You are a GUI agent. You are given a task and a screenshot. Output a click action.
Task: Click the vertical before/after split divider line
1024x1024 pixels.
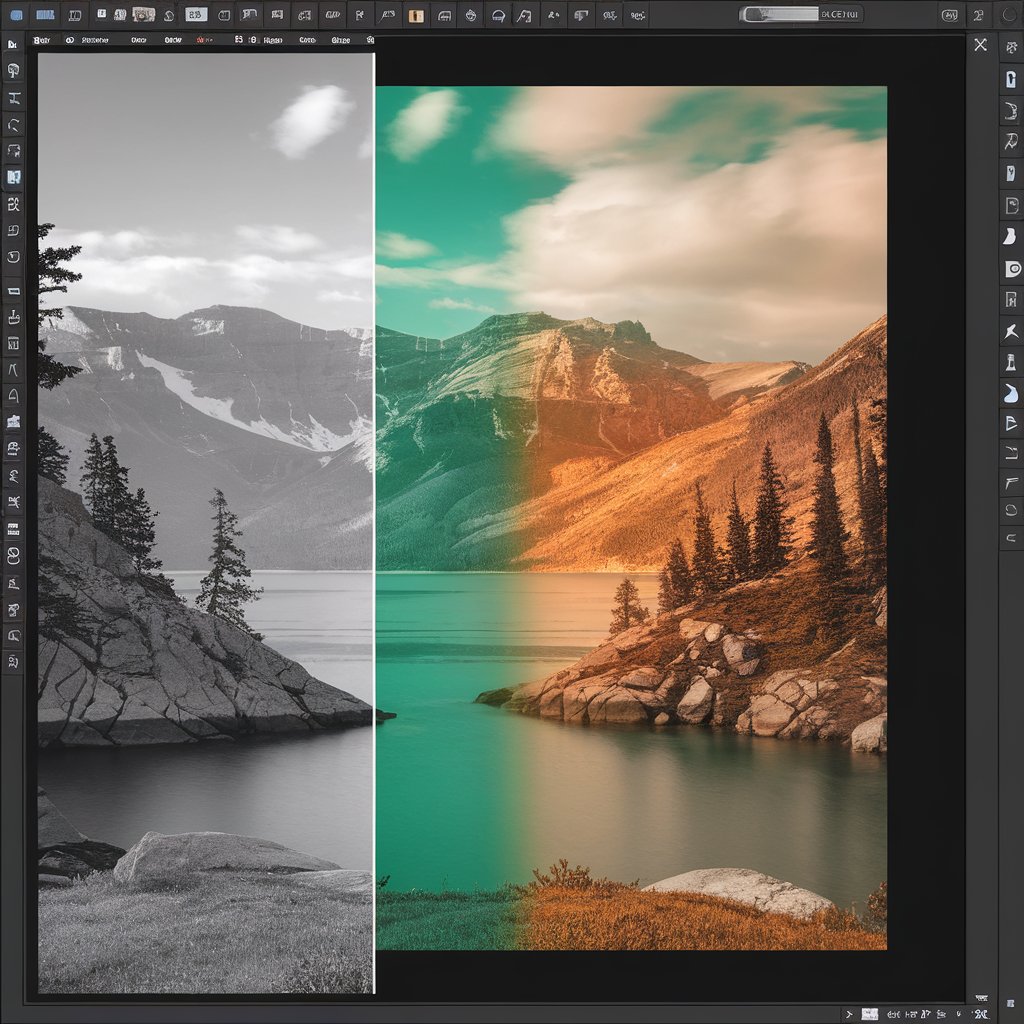374,520
